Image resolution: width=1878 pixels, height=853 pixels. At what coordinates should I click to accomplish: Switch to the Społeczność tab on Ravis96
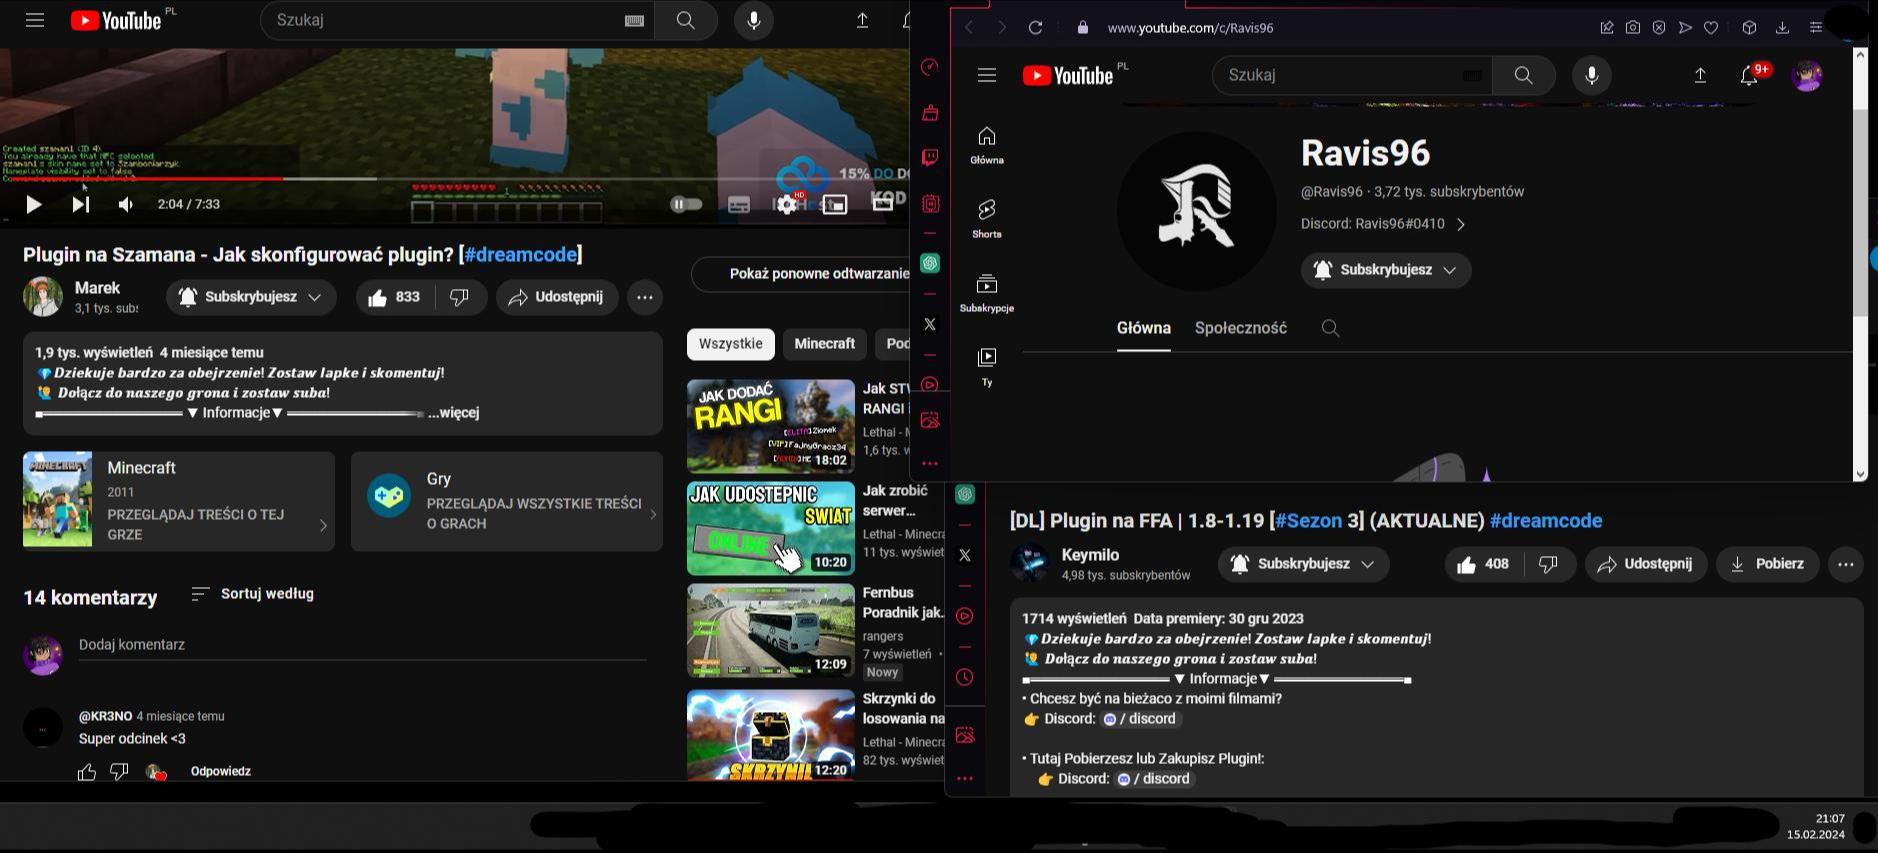pyautogui.click(x=1241, y=328)
